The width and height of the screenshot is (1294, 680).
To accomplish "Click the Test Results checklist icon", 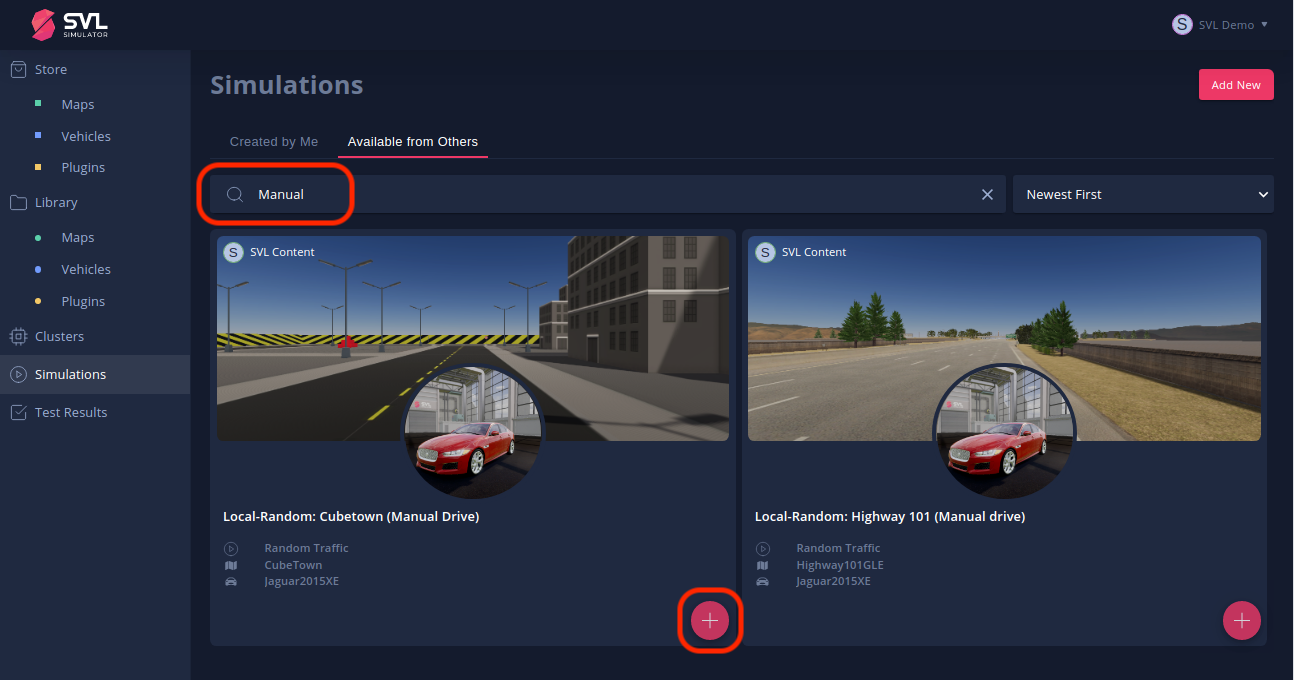I will (18, 412).
